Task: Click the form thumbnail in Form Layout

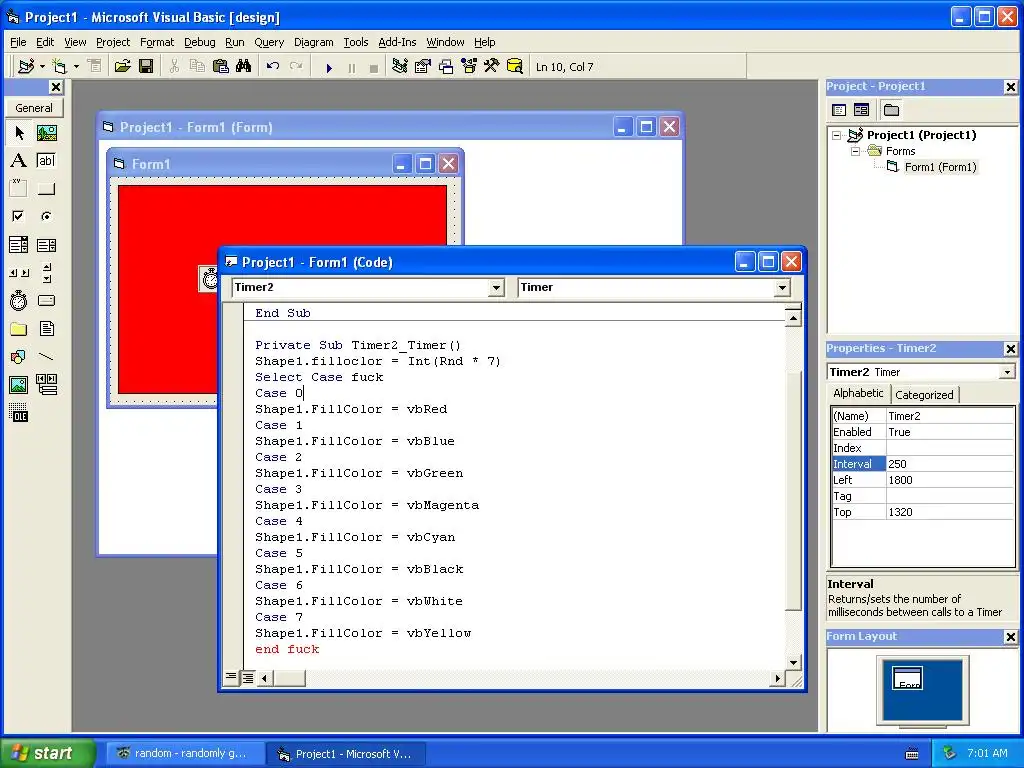Action: pos(907,678)
